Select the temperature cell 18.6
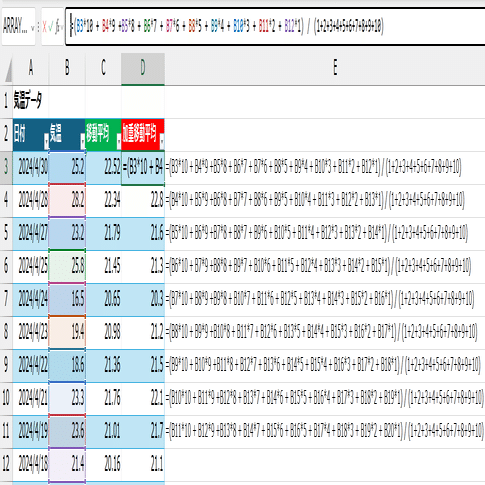 pos(67,365)
